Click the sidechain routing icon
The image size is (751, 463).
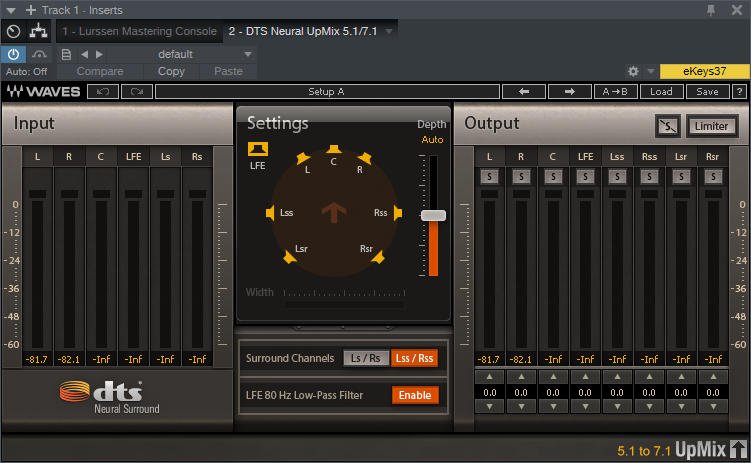38,32
